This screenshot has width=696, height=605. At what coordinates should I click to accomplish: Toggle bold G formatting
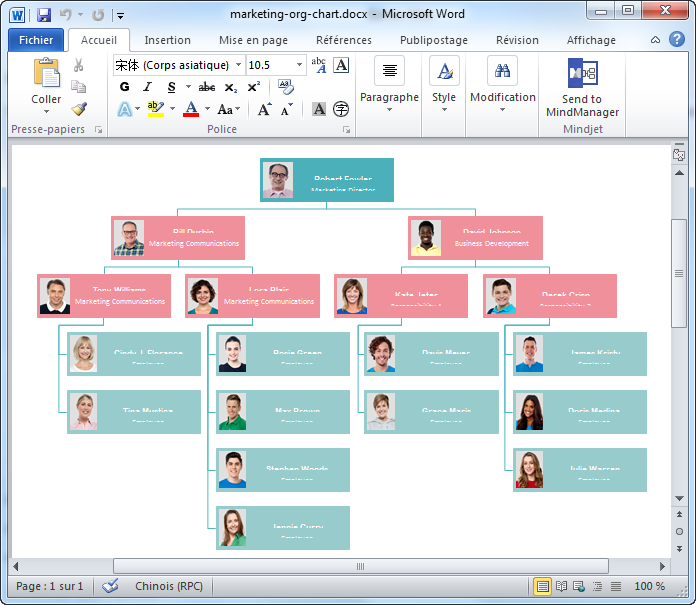125,87
